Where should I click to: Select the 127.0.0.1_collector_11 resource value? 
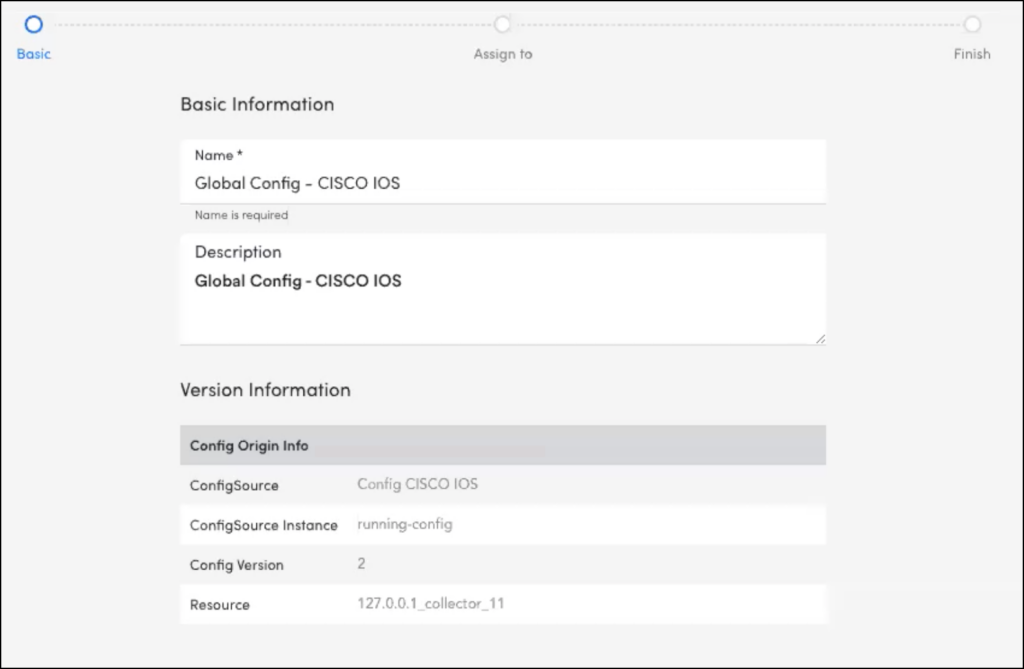(x=431, y=604)
